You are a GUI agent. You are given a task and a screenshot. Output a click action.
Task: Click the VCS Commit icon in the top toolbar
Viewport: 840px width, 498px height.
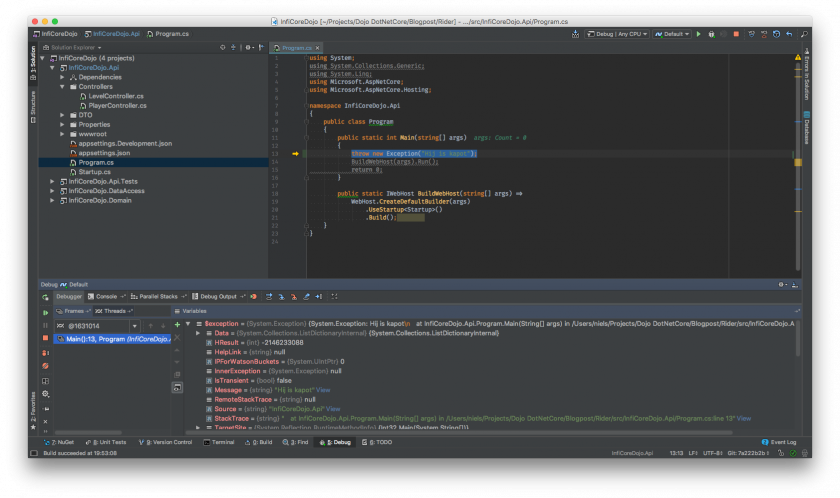click(x=764, y=34)
